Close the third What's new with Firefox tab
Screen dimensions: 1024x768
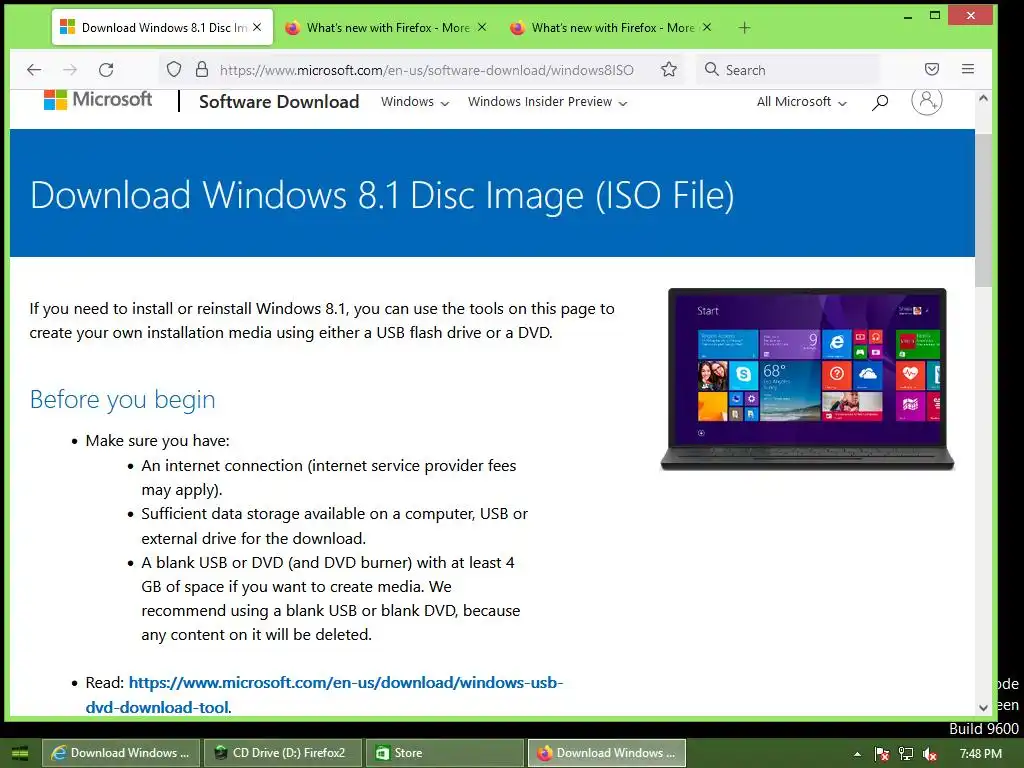click(x=707, y=27)
